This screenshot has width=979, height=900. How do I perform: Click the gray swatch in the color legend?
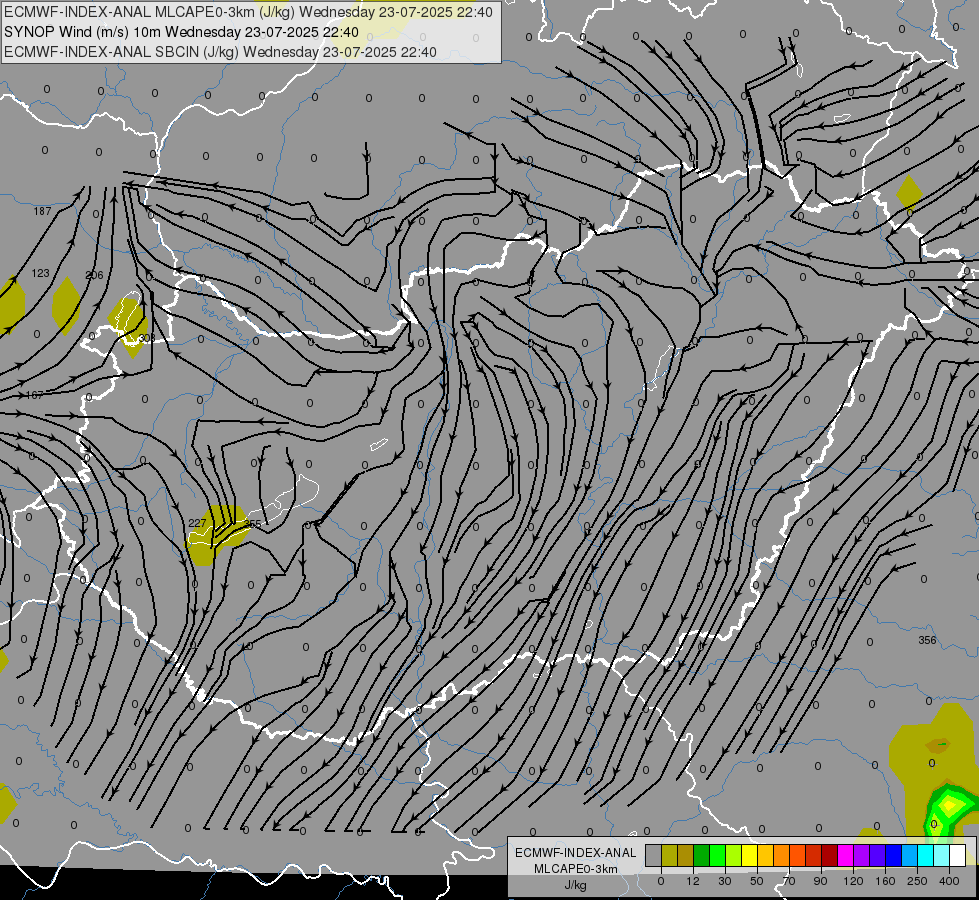click(x=654, y=855)
